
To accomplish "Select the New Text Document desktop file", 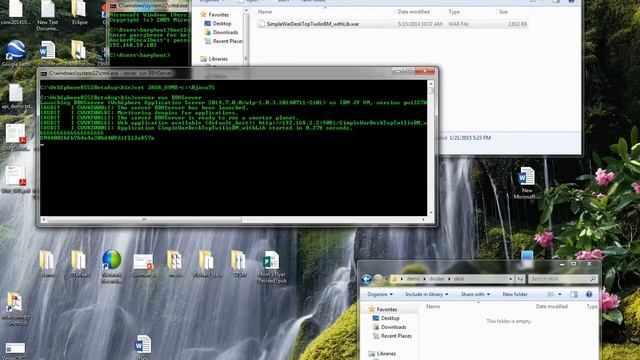I will pyautogui.click(x=47, y=15).
